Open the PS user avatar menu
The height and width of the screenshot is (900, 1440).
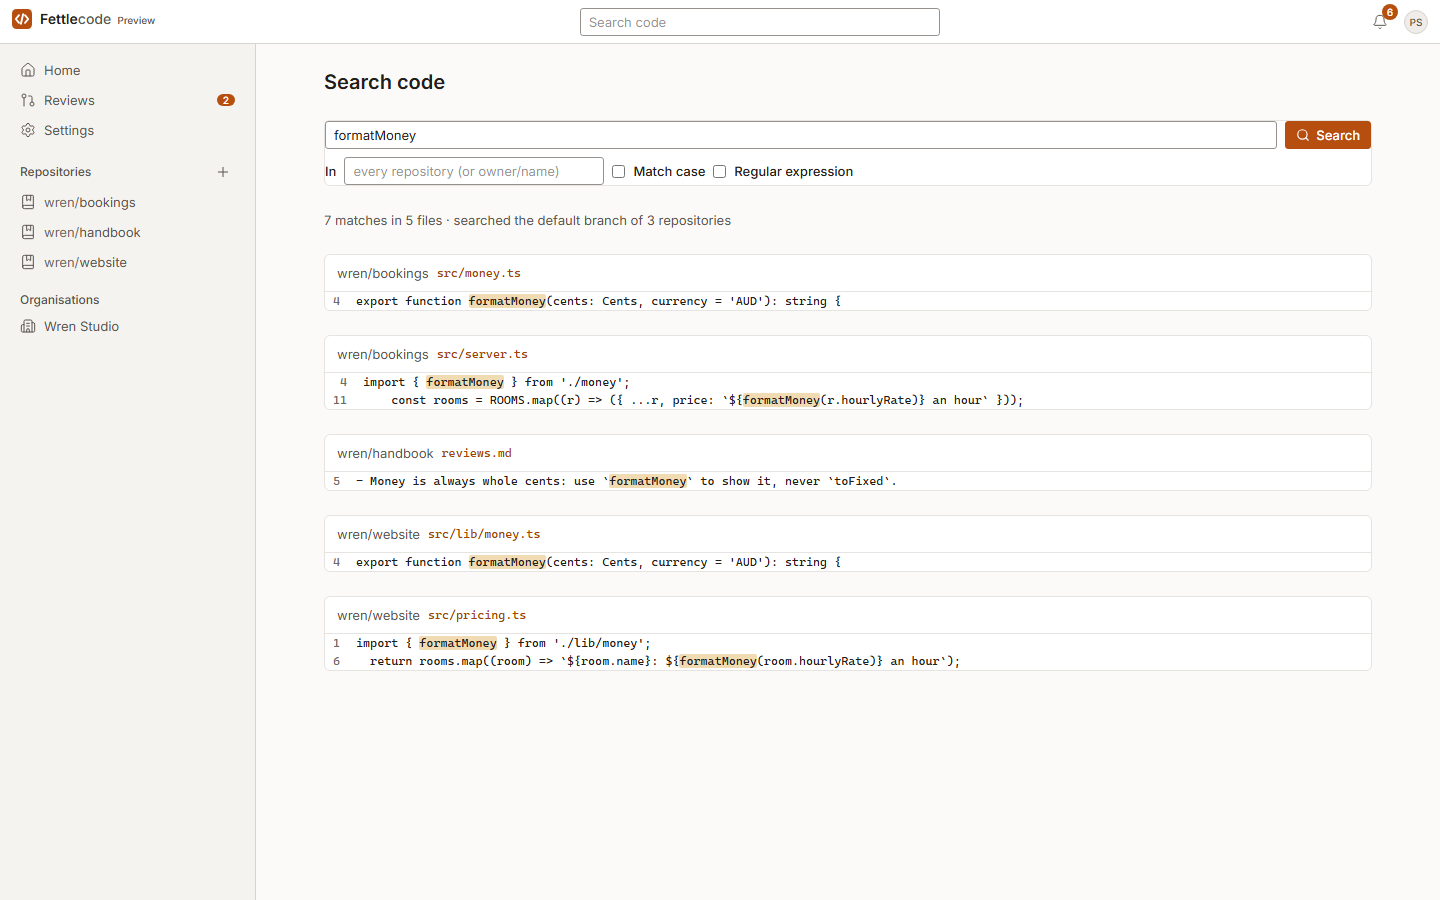point(1416,22)
